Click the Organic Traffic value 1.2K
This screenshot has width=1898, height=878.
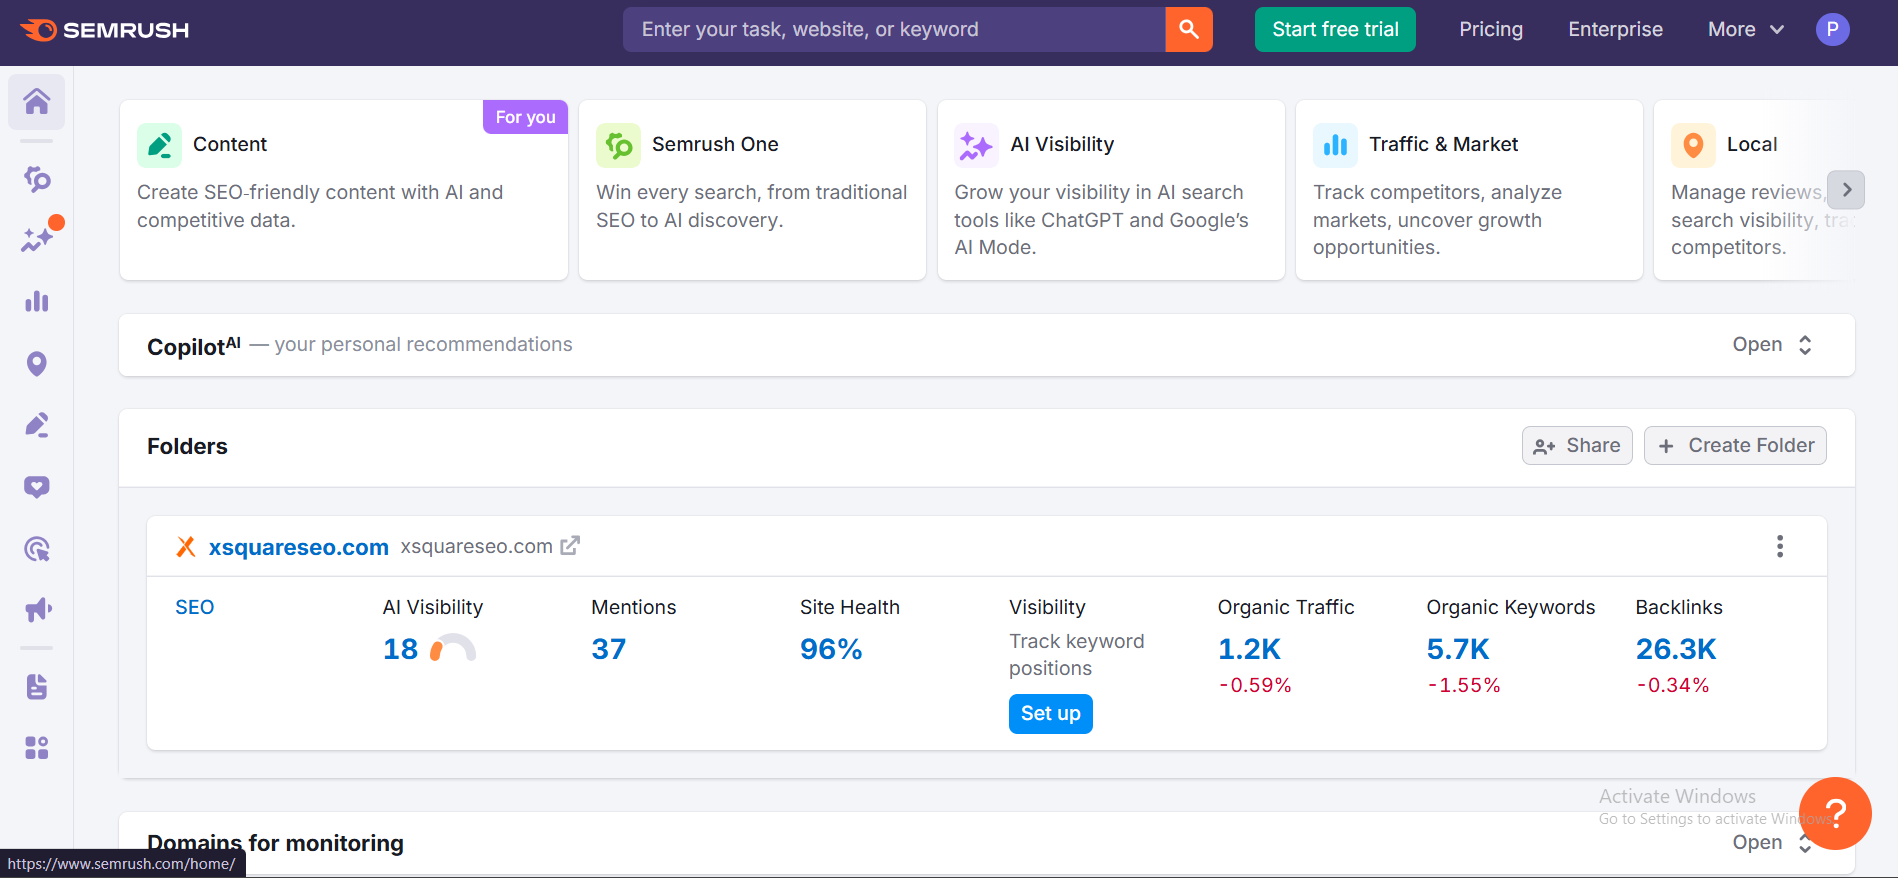pyautogui.click(x=1249, y=649)
